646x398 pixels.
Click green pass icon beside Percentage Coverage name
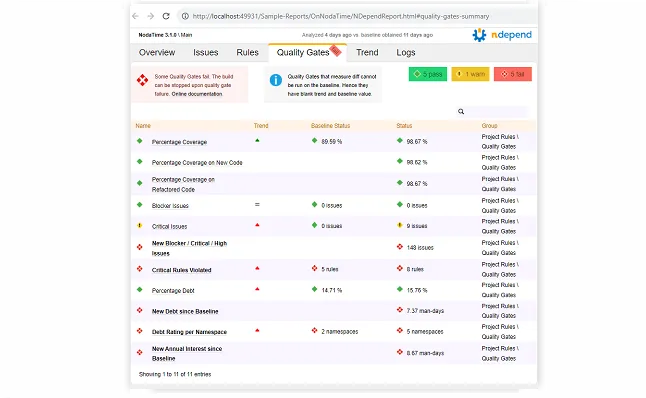tap(140, 141)
